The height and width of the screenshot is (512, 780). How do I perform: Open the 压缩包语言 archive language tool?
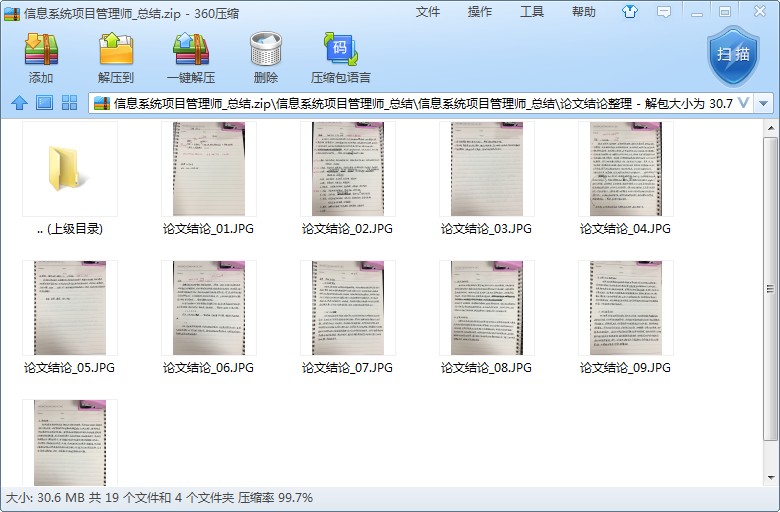coord(340,57)
